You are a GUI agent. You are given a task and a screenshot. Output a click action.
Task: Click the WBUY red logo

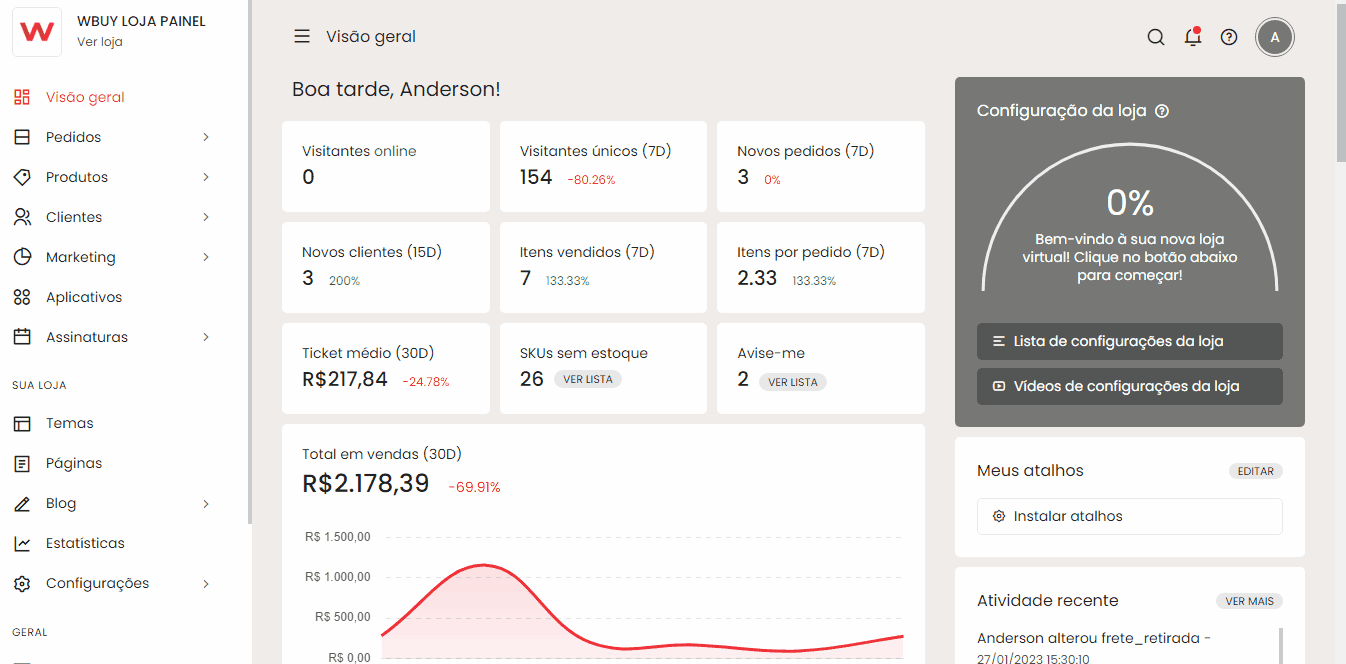coord(37,32)
